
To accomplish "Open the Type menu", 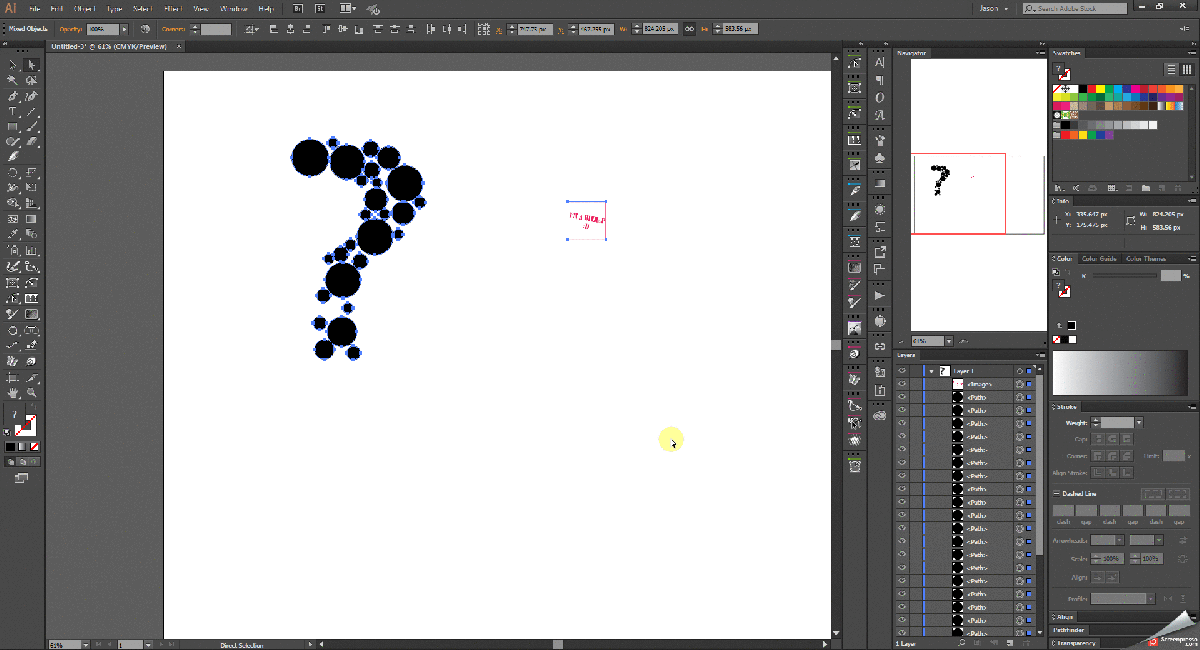I will (114, 8).
